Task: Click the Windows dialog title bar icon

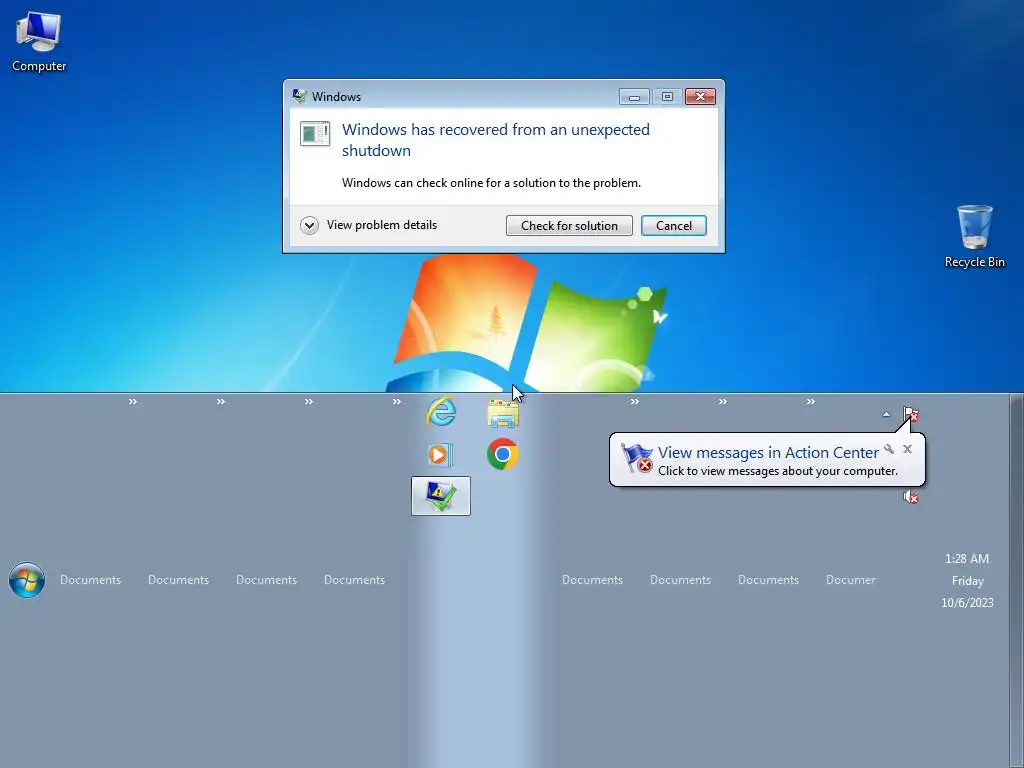Action: (x=299, y=96)
